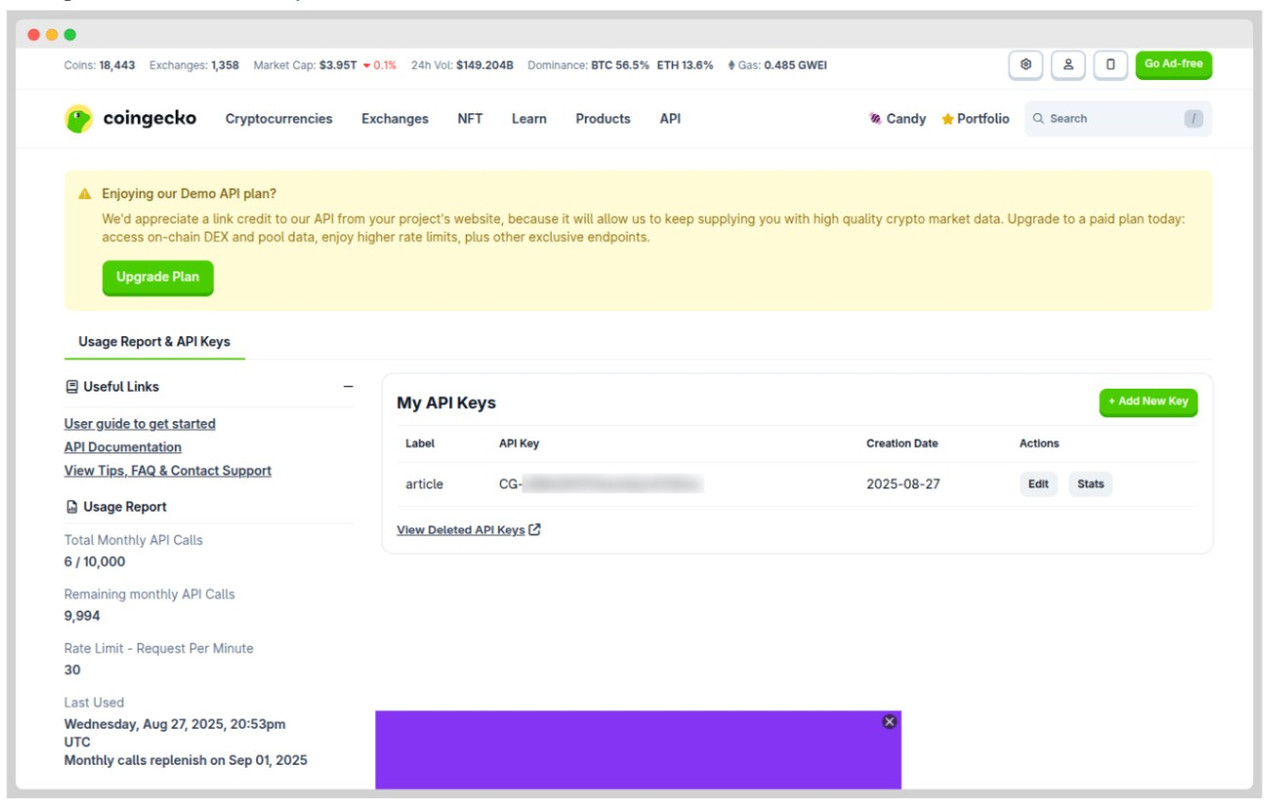The width and height of the screenshot is (1264, 800).
Task: Open the user account icon
Action: (1068, 64)
